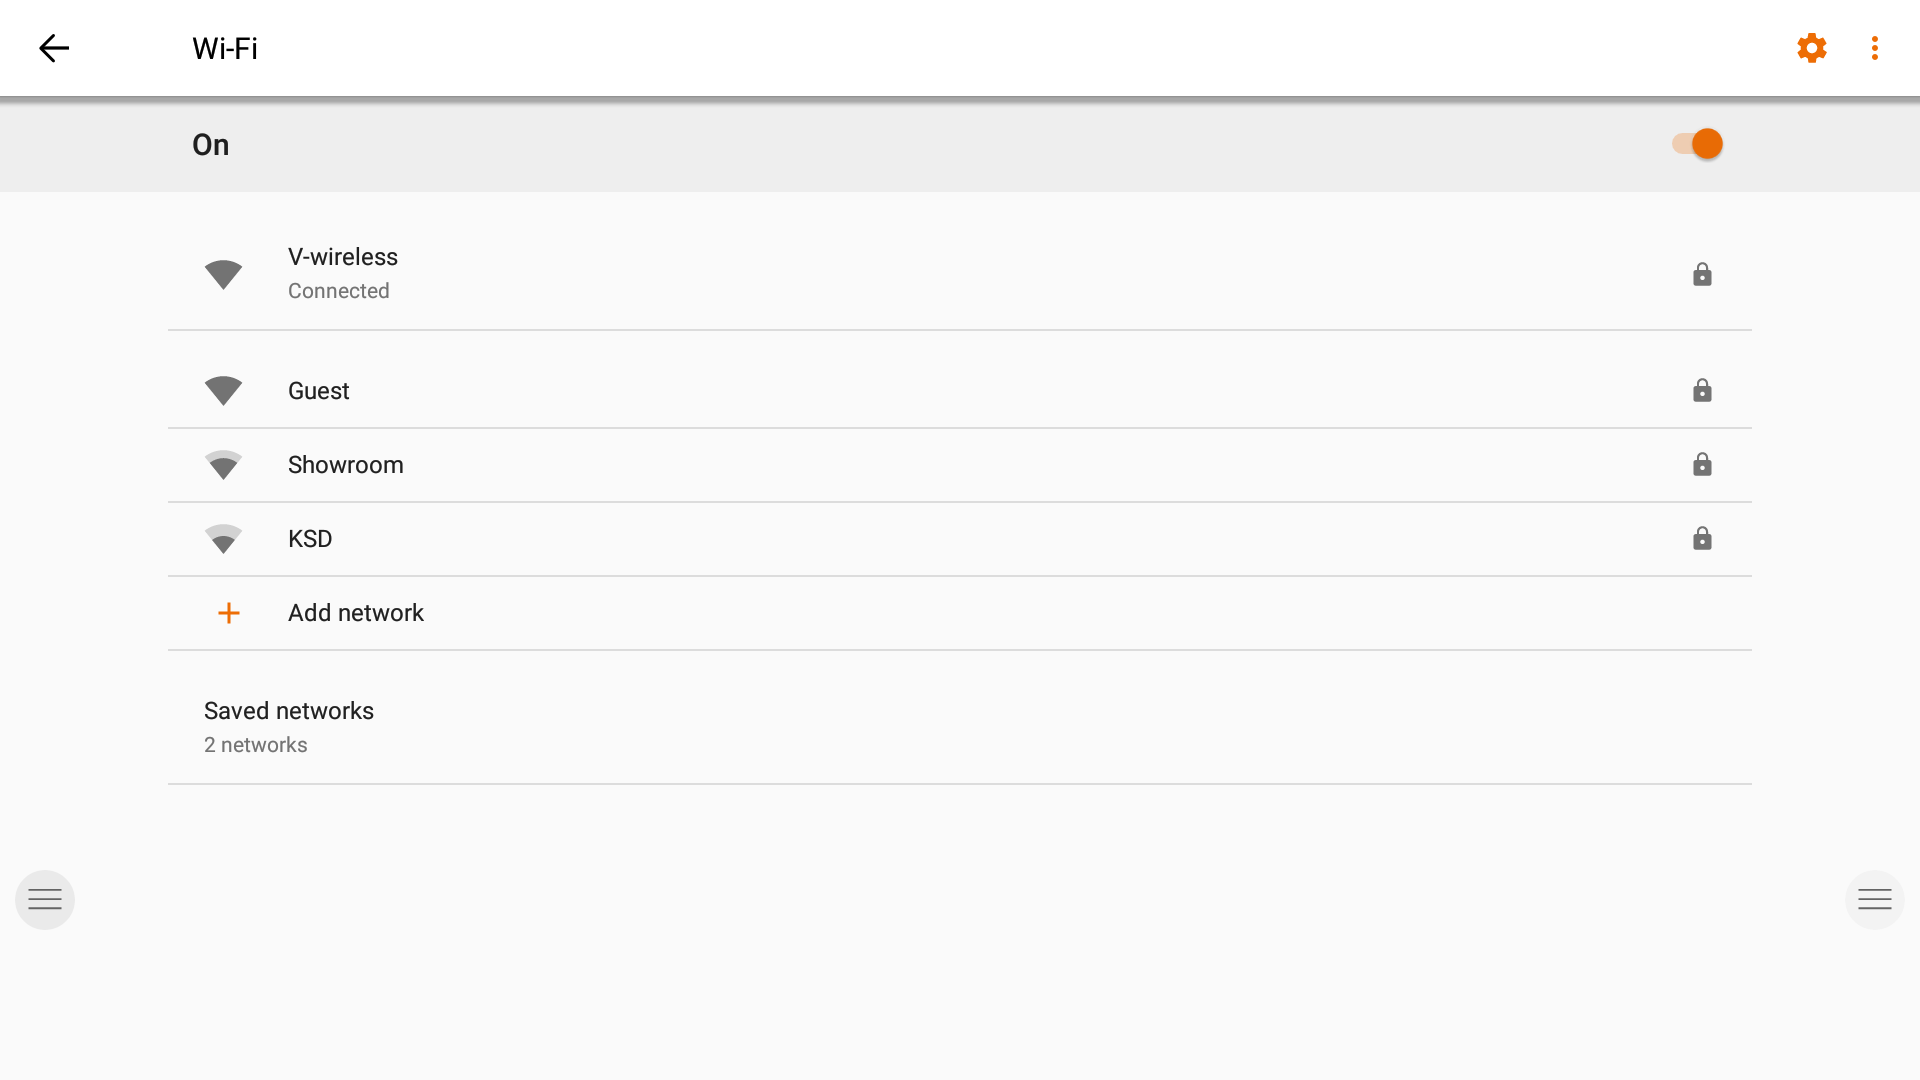
Task: Click the V-wireless signal strength icon
Action: (223, 274)
